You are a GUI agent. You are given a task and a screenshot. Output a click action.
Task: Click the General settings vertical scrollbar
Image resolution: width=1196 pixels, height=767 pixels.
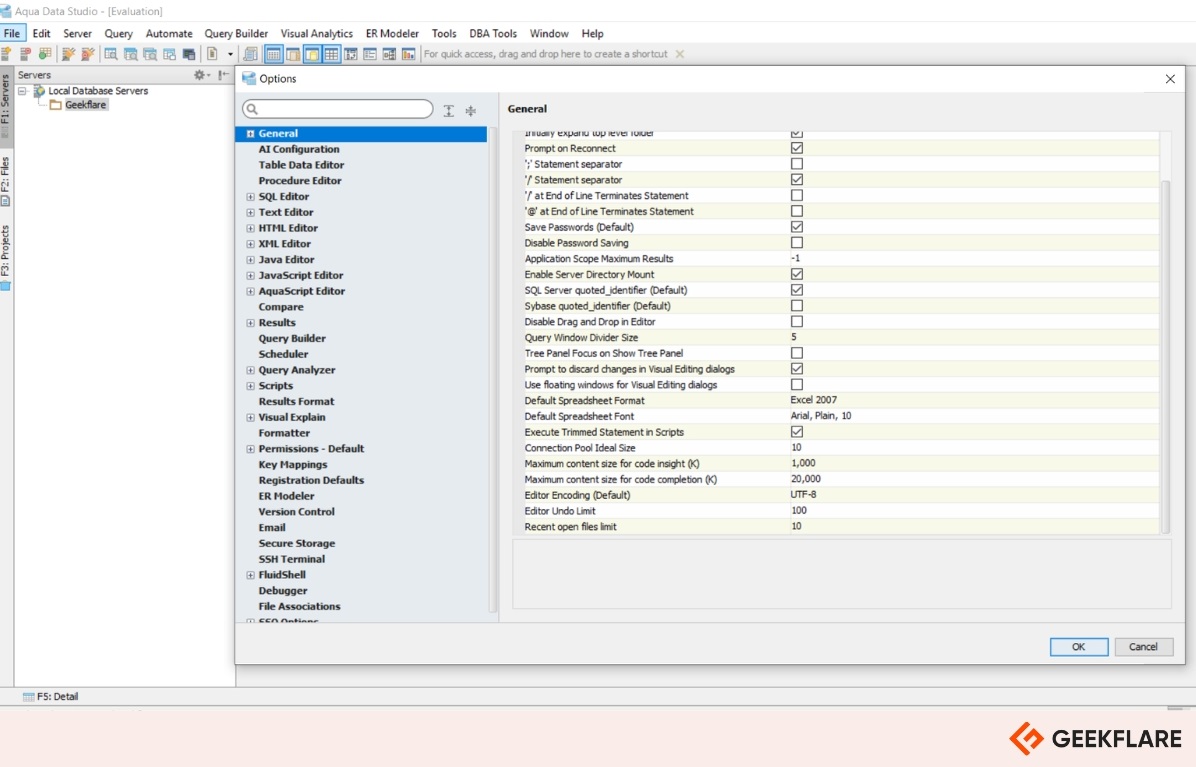[x=1165, y=356]
